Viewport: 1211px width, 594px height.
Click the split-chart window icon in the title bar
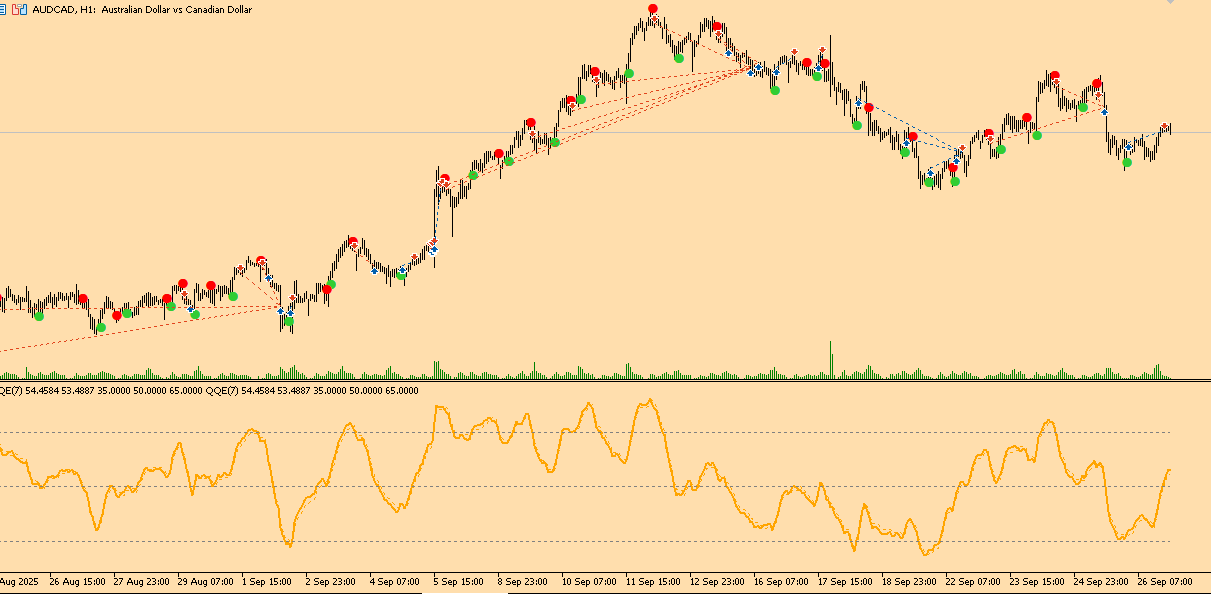tap(18, 9)
